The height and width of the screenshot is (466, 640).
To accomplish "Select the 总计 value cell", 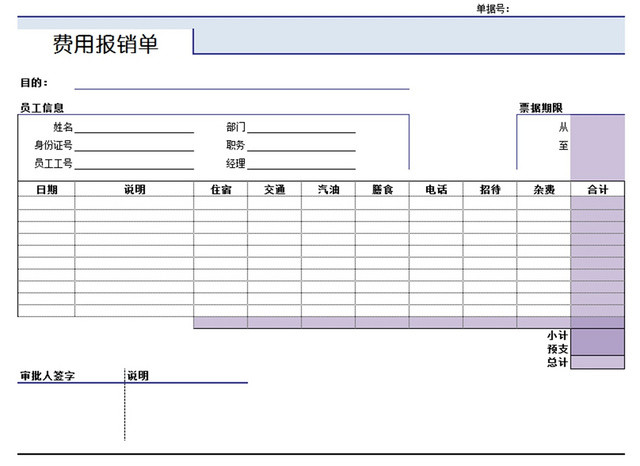I will click(x=597, y=362).
